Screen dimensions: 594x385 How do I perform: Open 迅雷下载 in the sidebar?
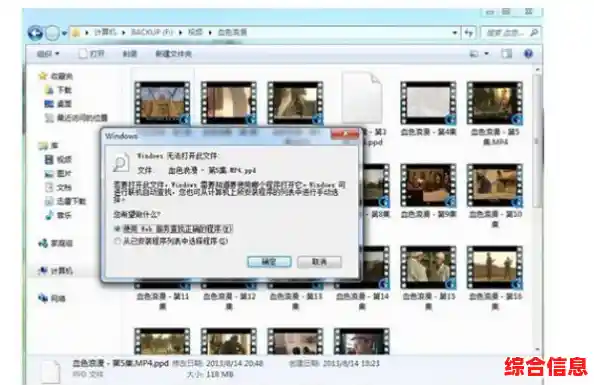tap(66, 201)
